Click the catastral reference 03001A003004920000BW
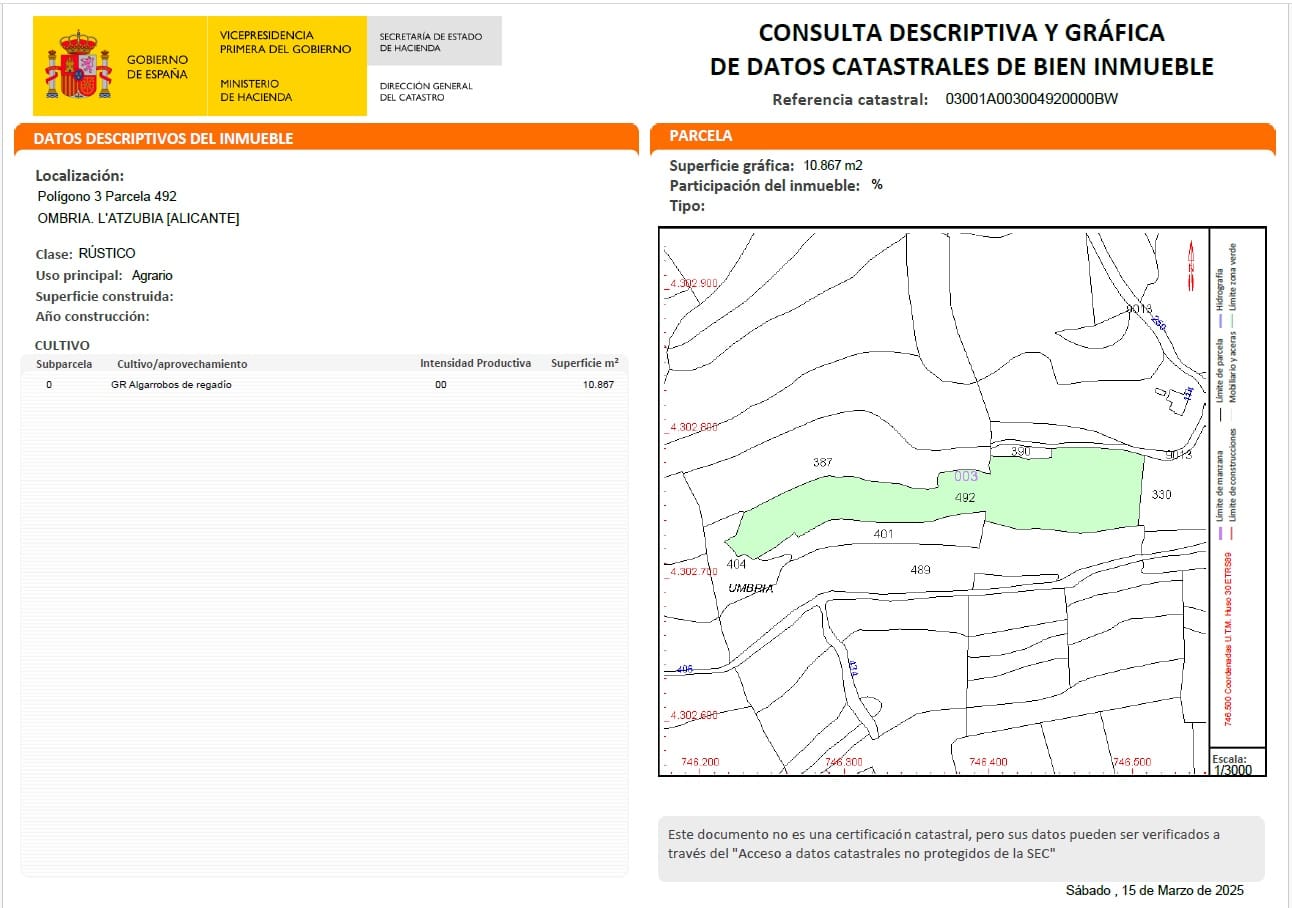 click(1031, 99)
